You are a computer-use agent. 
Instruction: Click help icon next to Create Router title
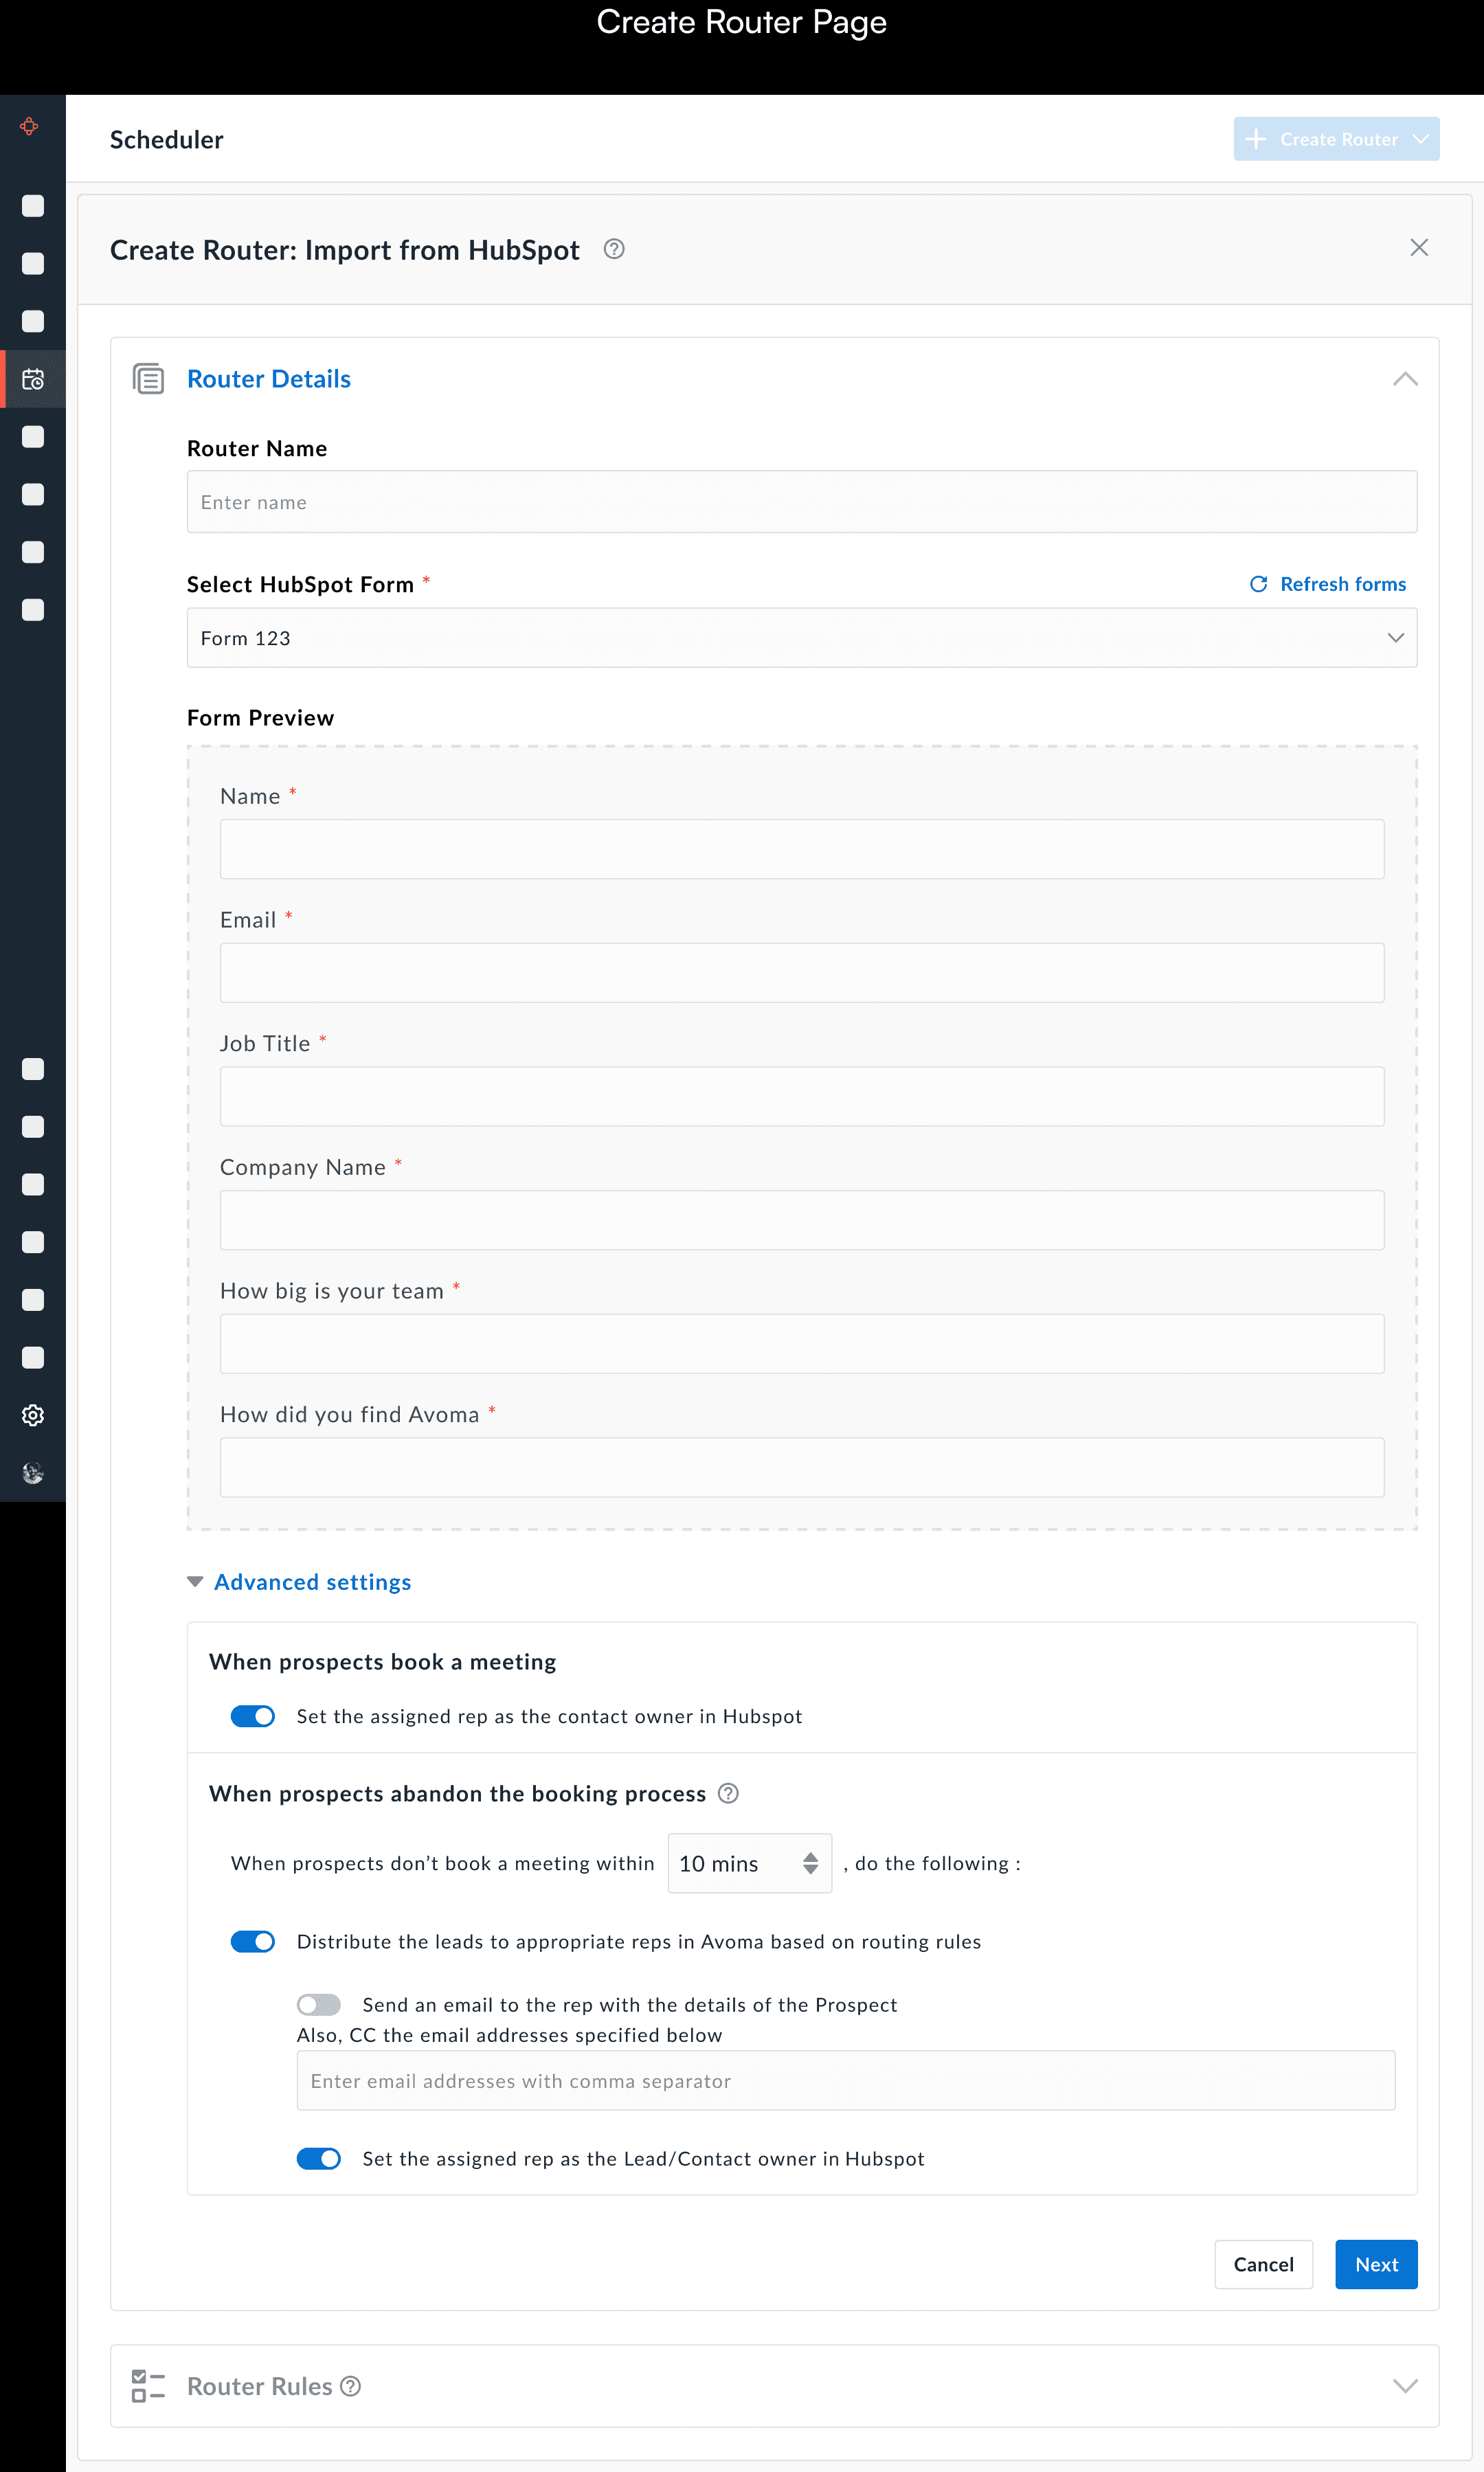[x=614, y=249]
